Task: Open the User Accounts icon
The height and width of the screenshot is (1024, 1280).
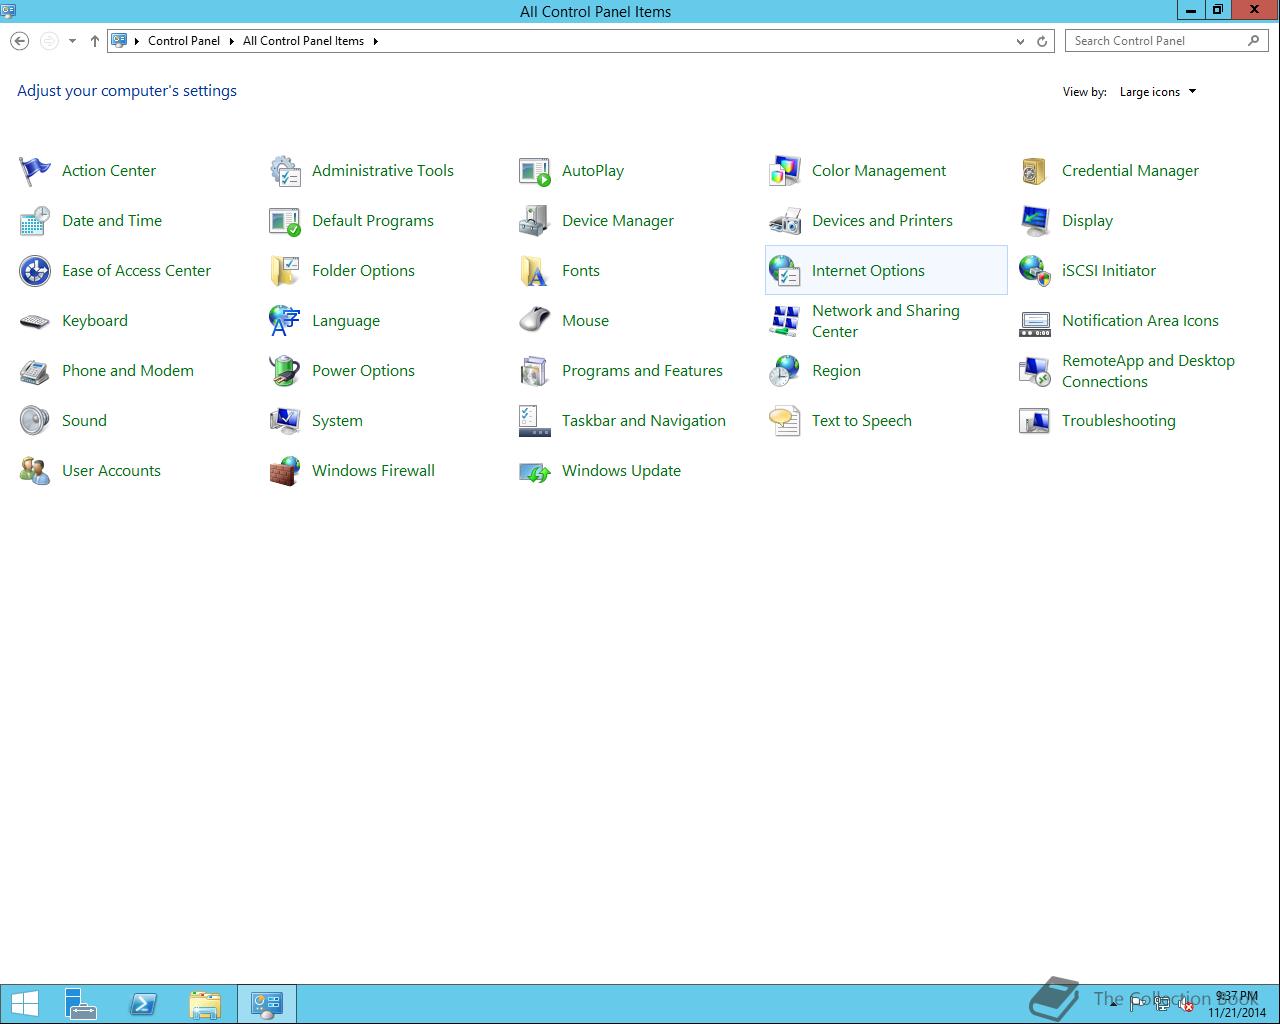Action: (x=35, y=471)
